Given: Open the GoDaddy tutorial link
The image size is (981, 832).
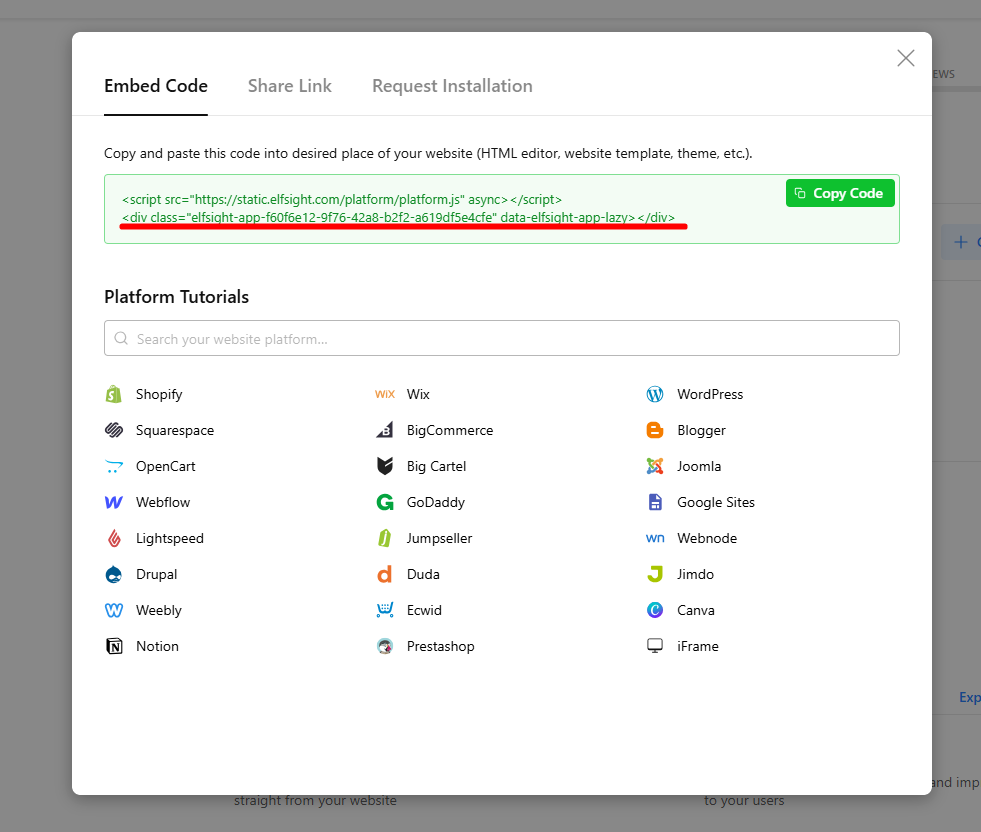Looking at the screenshot, I should [435, 502].
